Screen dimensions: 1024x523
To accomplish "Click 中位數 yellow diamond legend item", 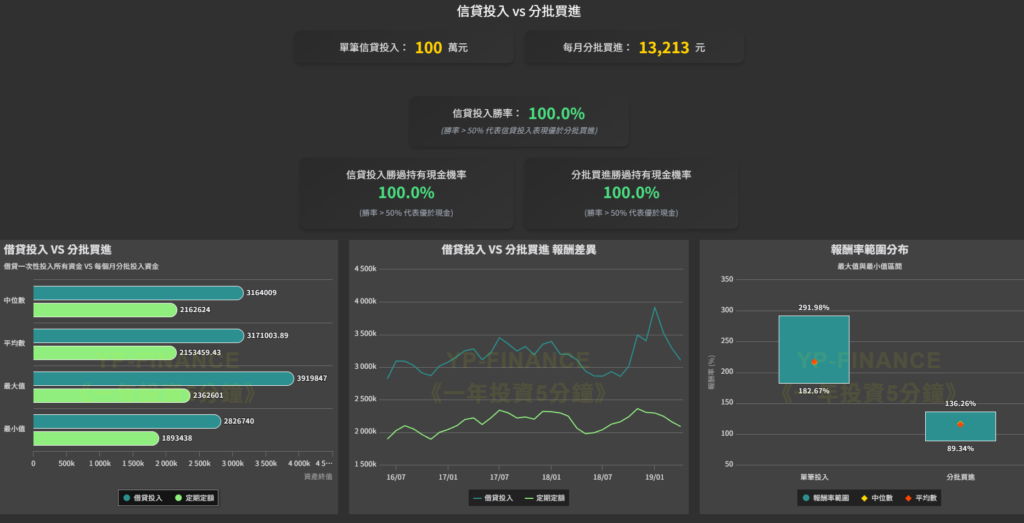I will pyautogui.click(x=881, y=497).
